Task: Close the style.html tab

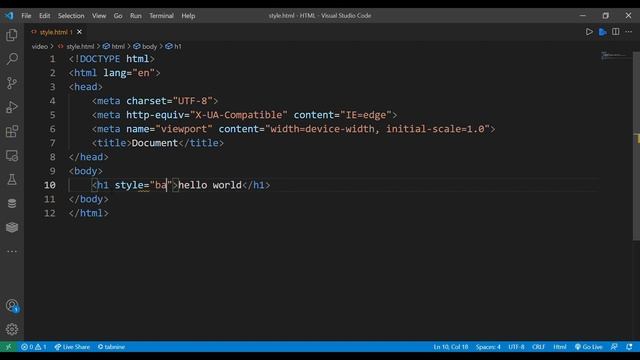Action: (x=79, y=32)
